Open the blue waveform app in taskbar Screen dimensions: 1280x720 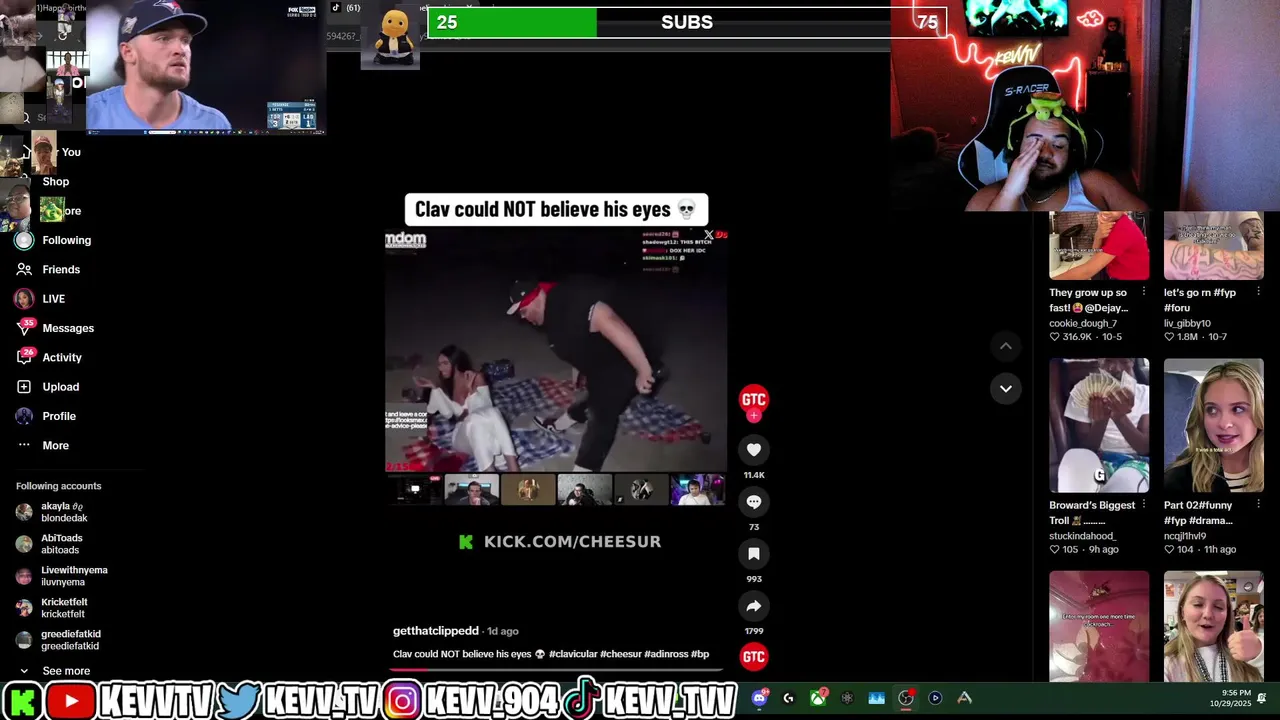point(877,698)
